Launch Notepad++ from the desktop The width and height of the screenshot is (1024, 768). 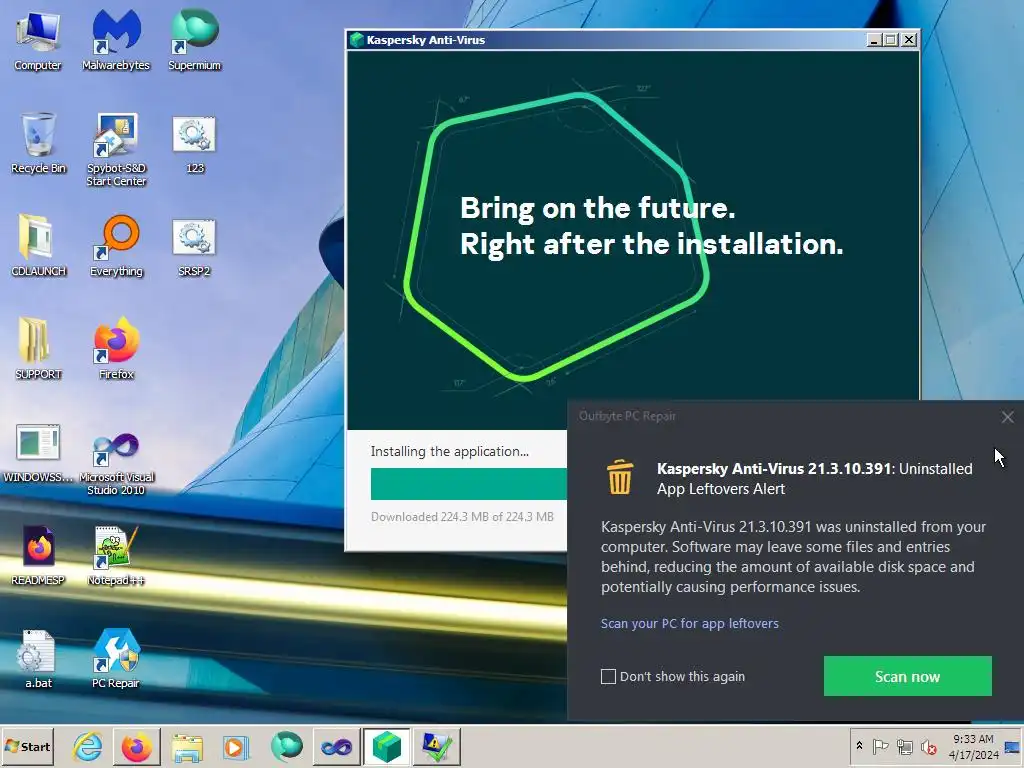point(116,555)
